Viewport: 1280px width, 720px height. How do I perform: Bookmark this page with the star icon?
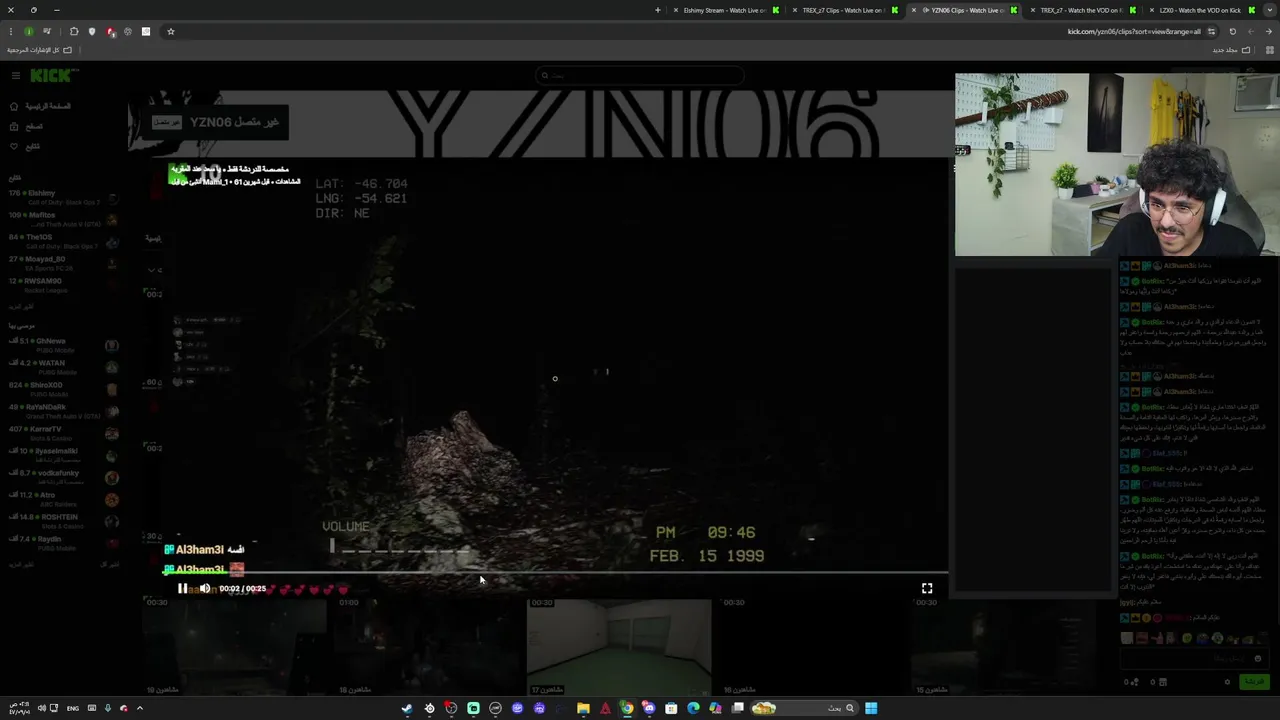[x=171, y=32]
